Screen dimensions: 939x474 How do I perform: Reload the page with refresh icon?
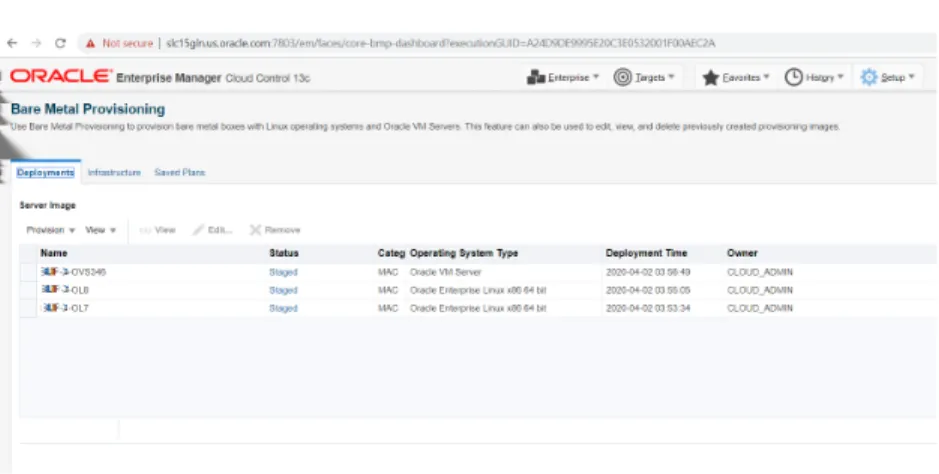click(60, 43)
